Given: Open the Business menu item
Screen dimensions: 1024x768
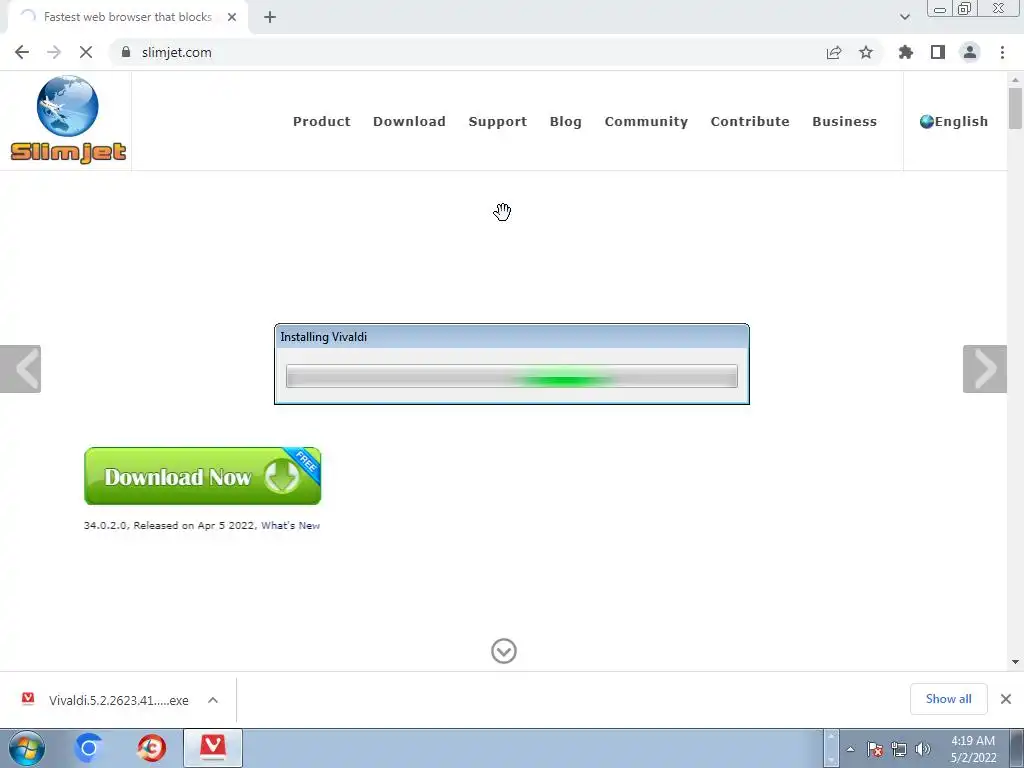Looking at the screenshot, I should click(x=844, y=121).
